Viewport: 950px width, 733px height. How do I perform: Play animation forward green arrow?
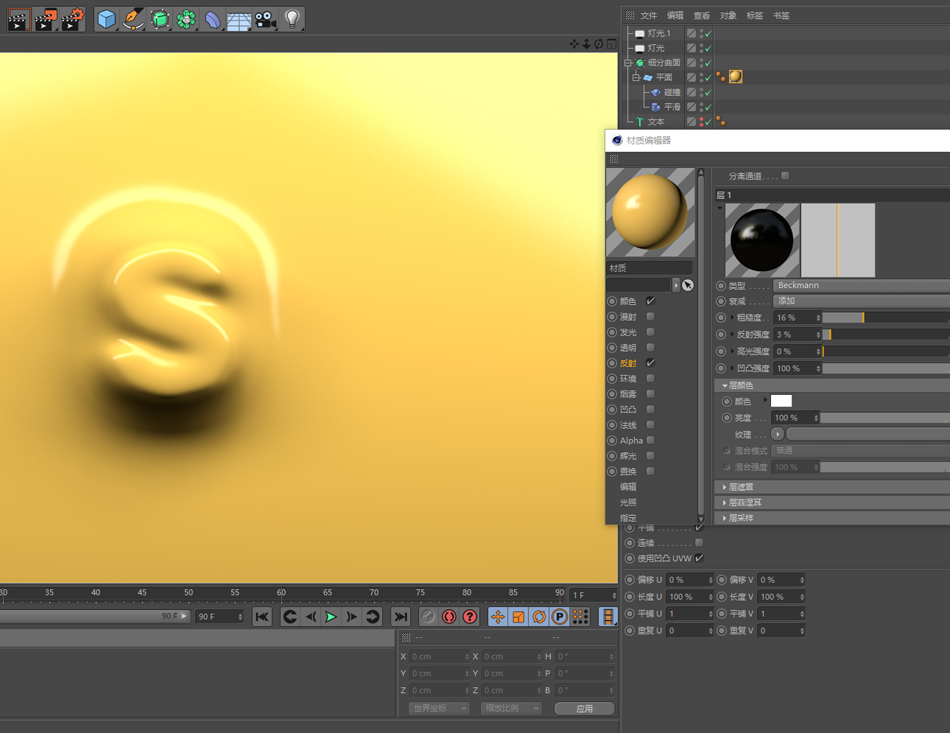tap(331, 617)
